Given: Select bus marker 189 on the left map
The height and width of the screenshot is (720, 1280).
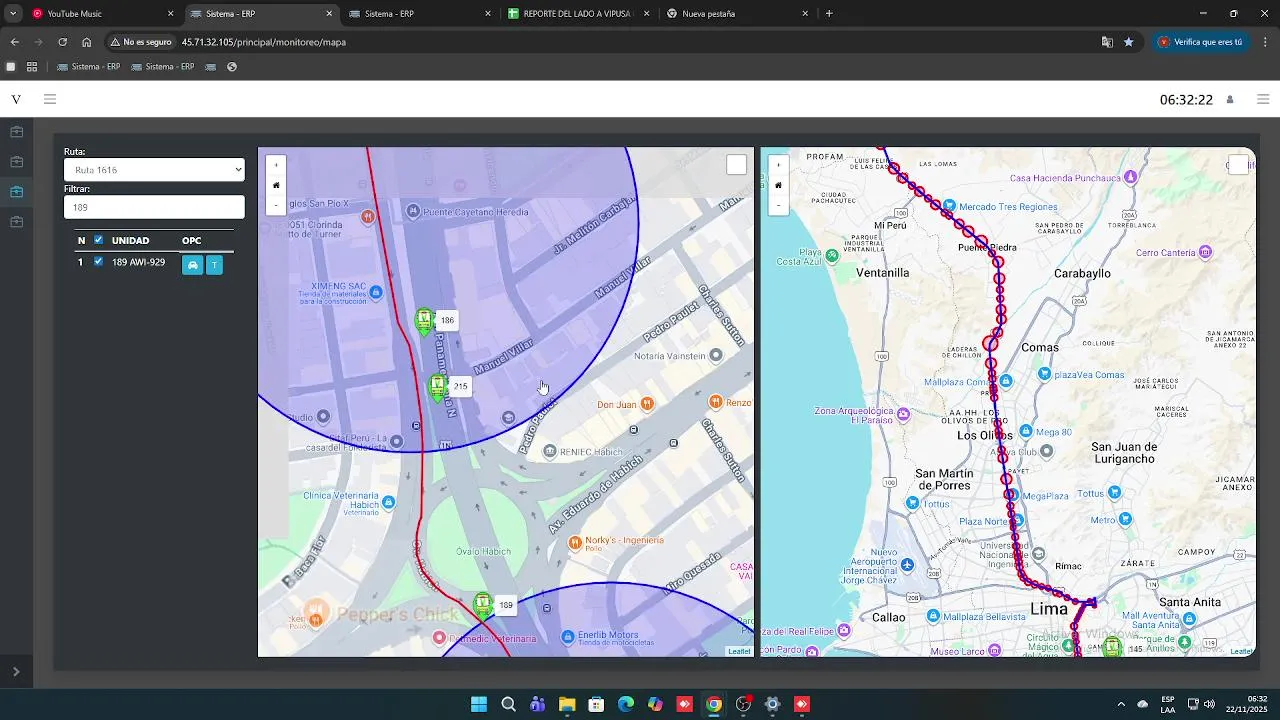Looking at the screenshot, I should [483, 605].
